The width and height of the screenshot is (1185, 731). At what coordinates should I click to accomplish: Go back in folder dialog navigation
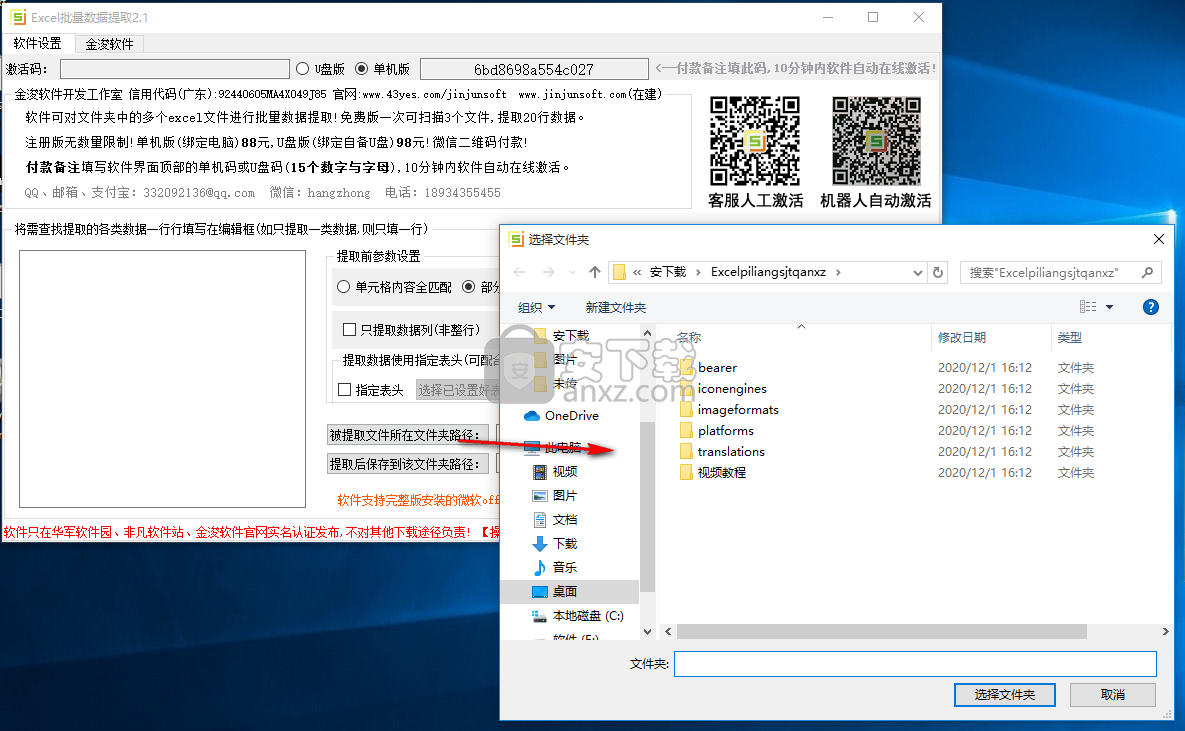point(519,272)
